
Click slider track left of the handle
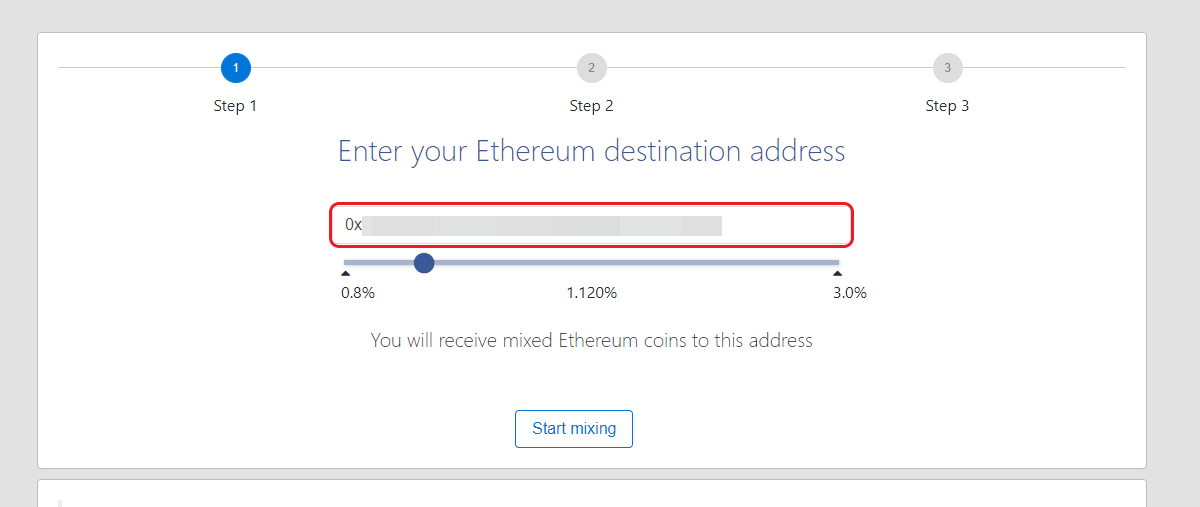coord(380,263)
